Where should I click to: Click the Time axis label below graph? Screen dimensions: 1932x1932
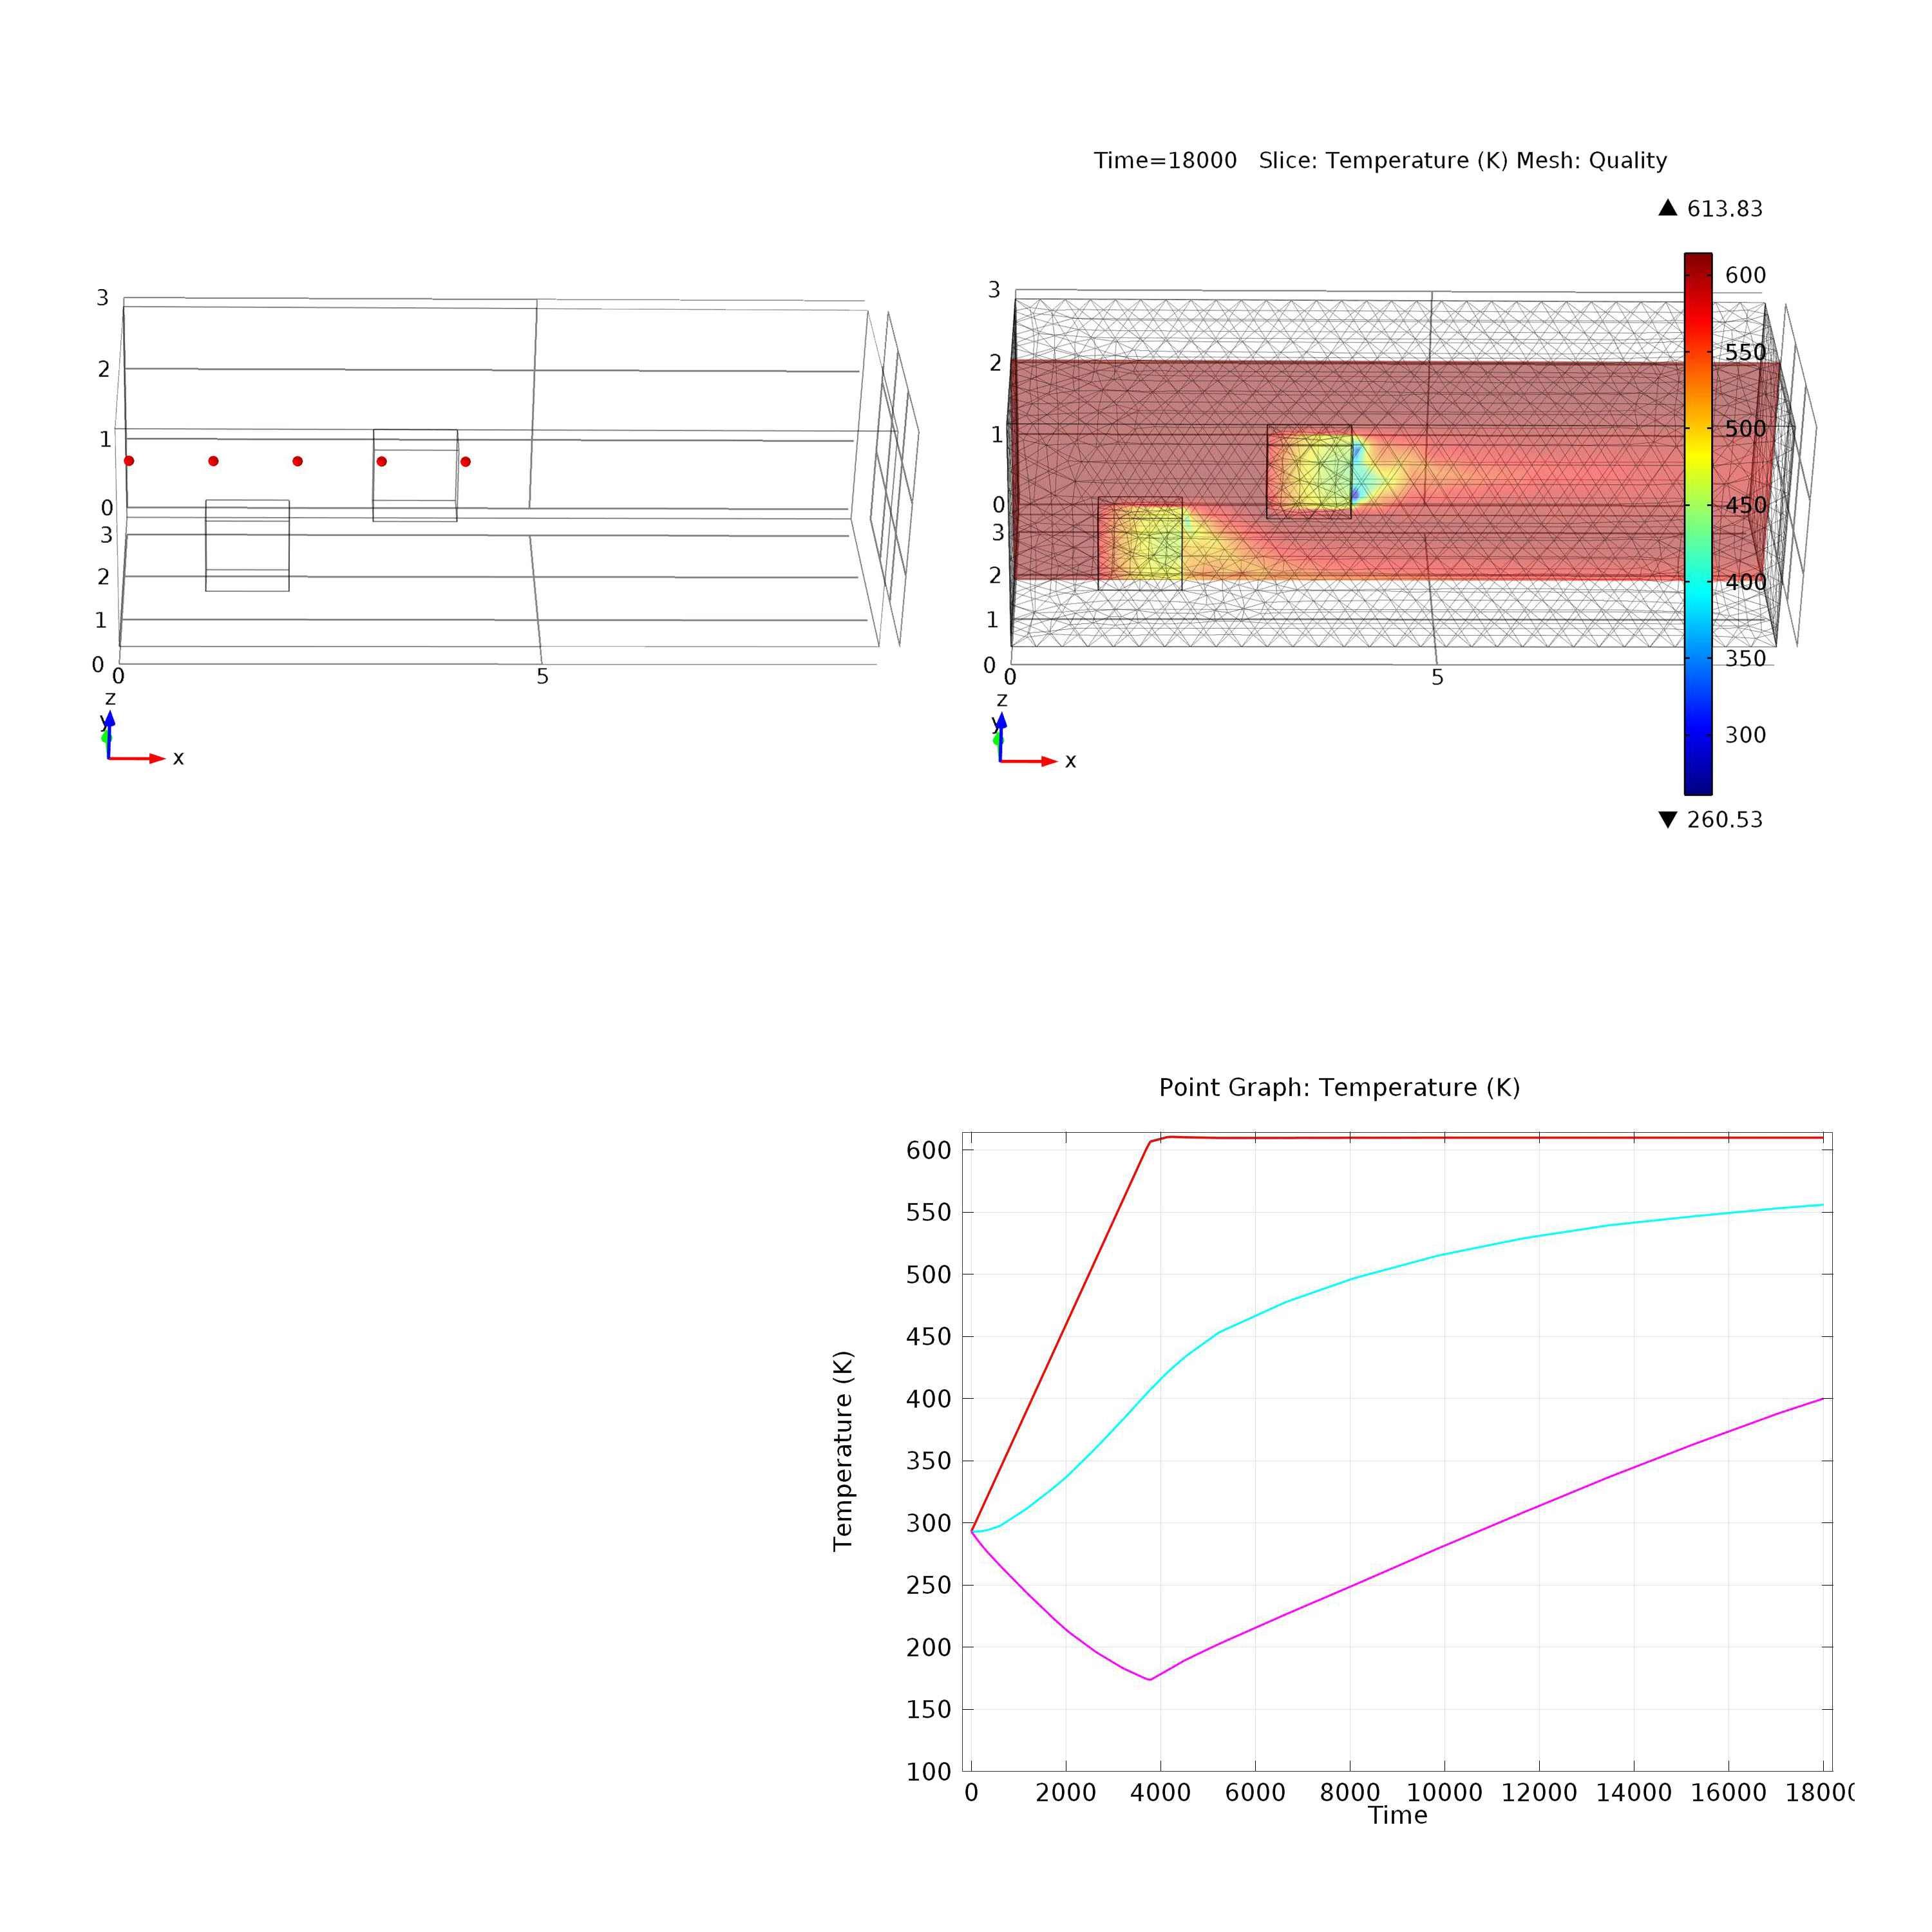(x=1397, y=1815)
